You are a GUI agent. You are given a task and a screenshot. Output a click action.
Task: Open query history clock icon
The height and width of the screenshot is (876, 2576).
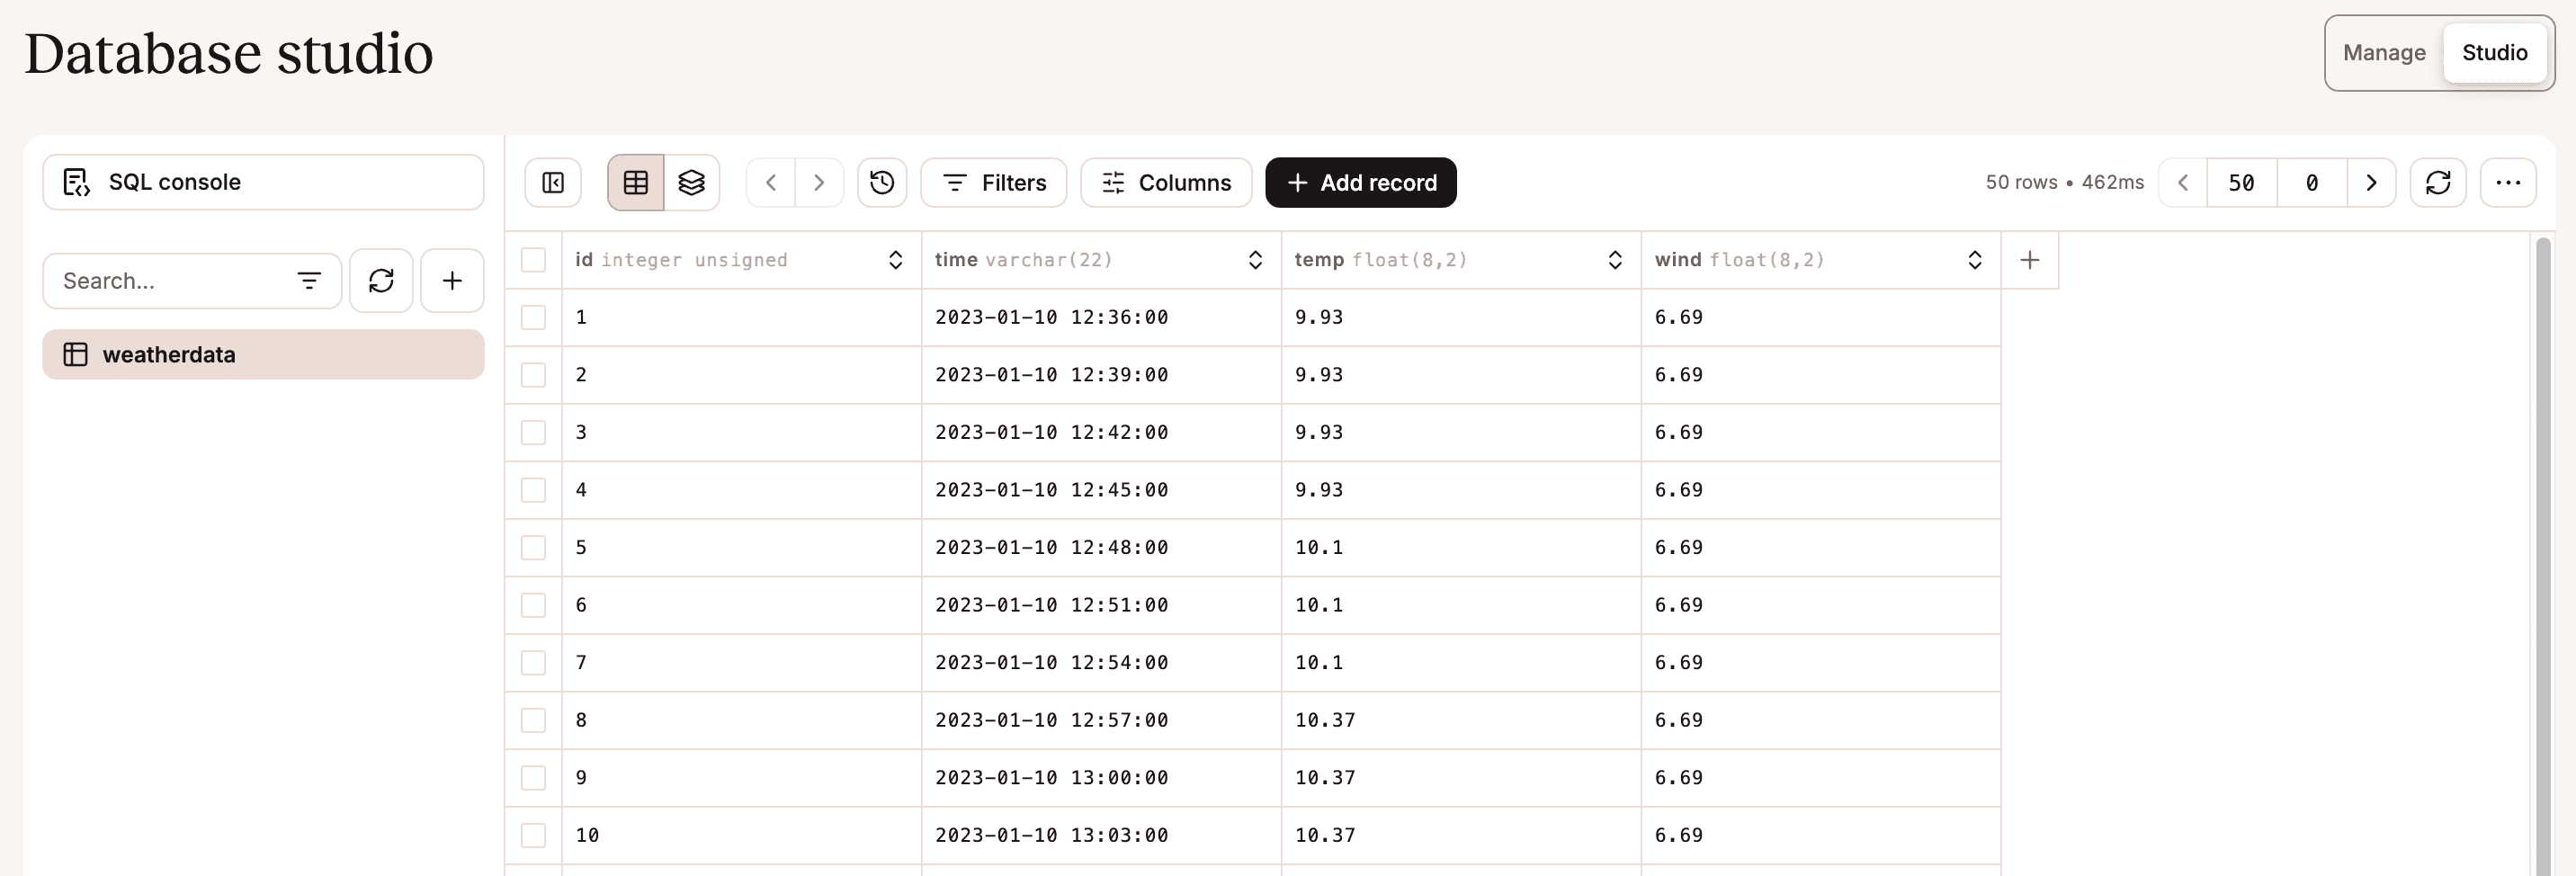click(x=881, y=182)
